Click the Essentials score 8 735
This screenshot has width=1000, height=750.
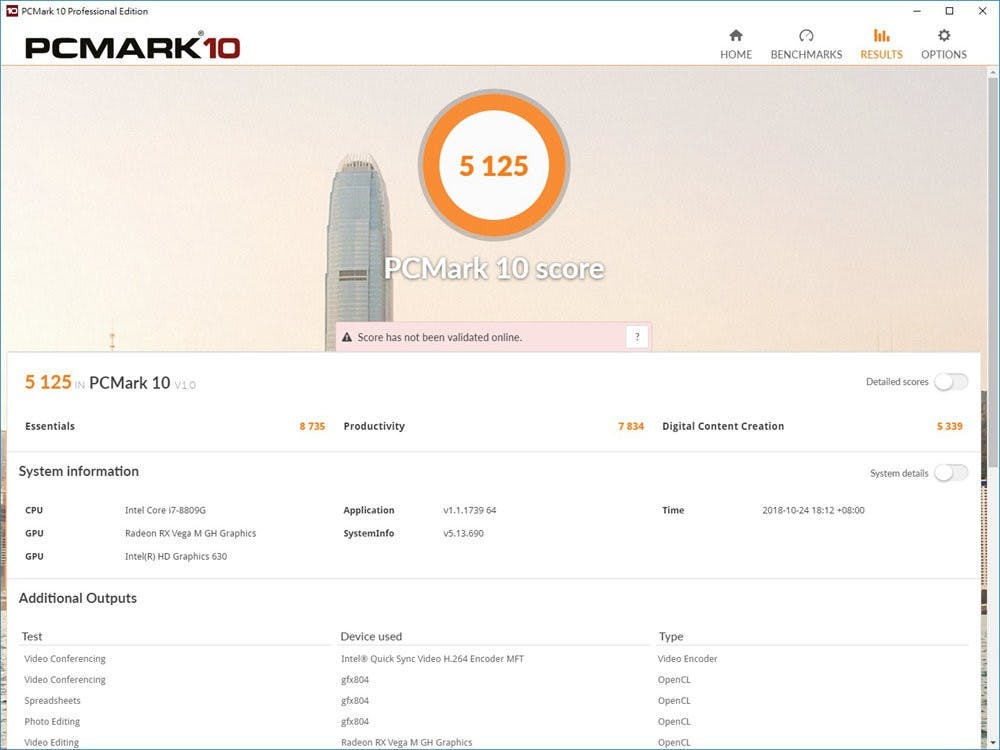pos(312,427)
